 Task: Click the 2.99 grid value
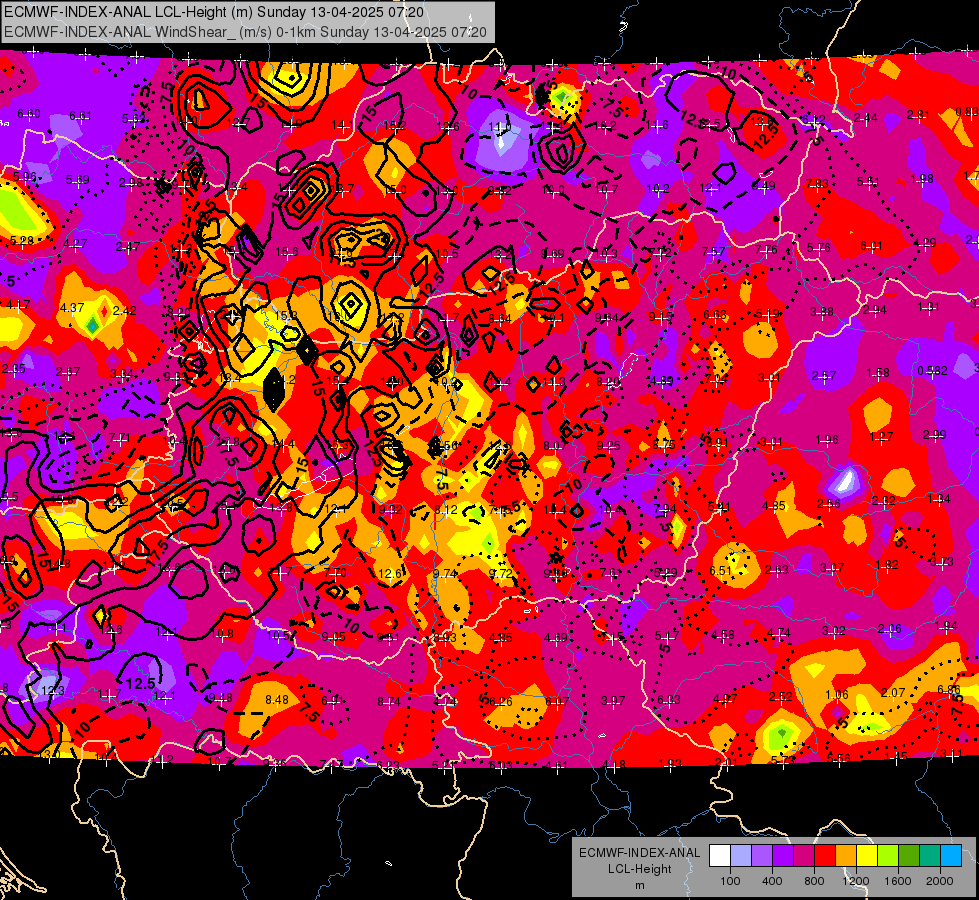935,435
